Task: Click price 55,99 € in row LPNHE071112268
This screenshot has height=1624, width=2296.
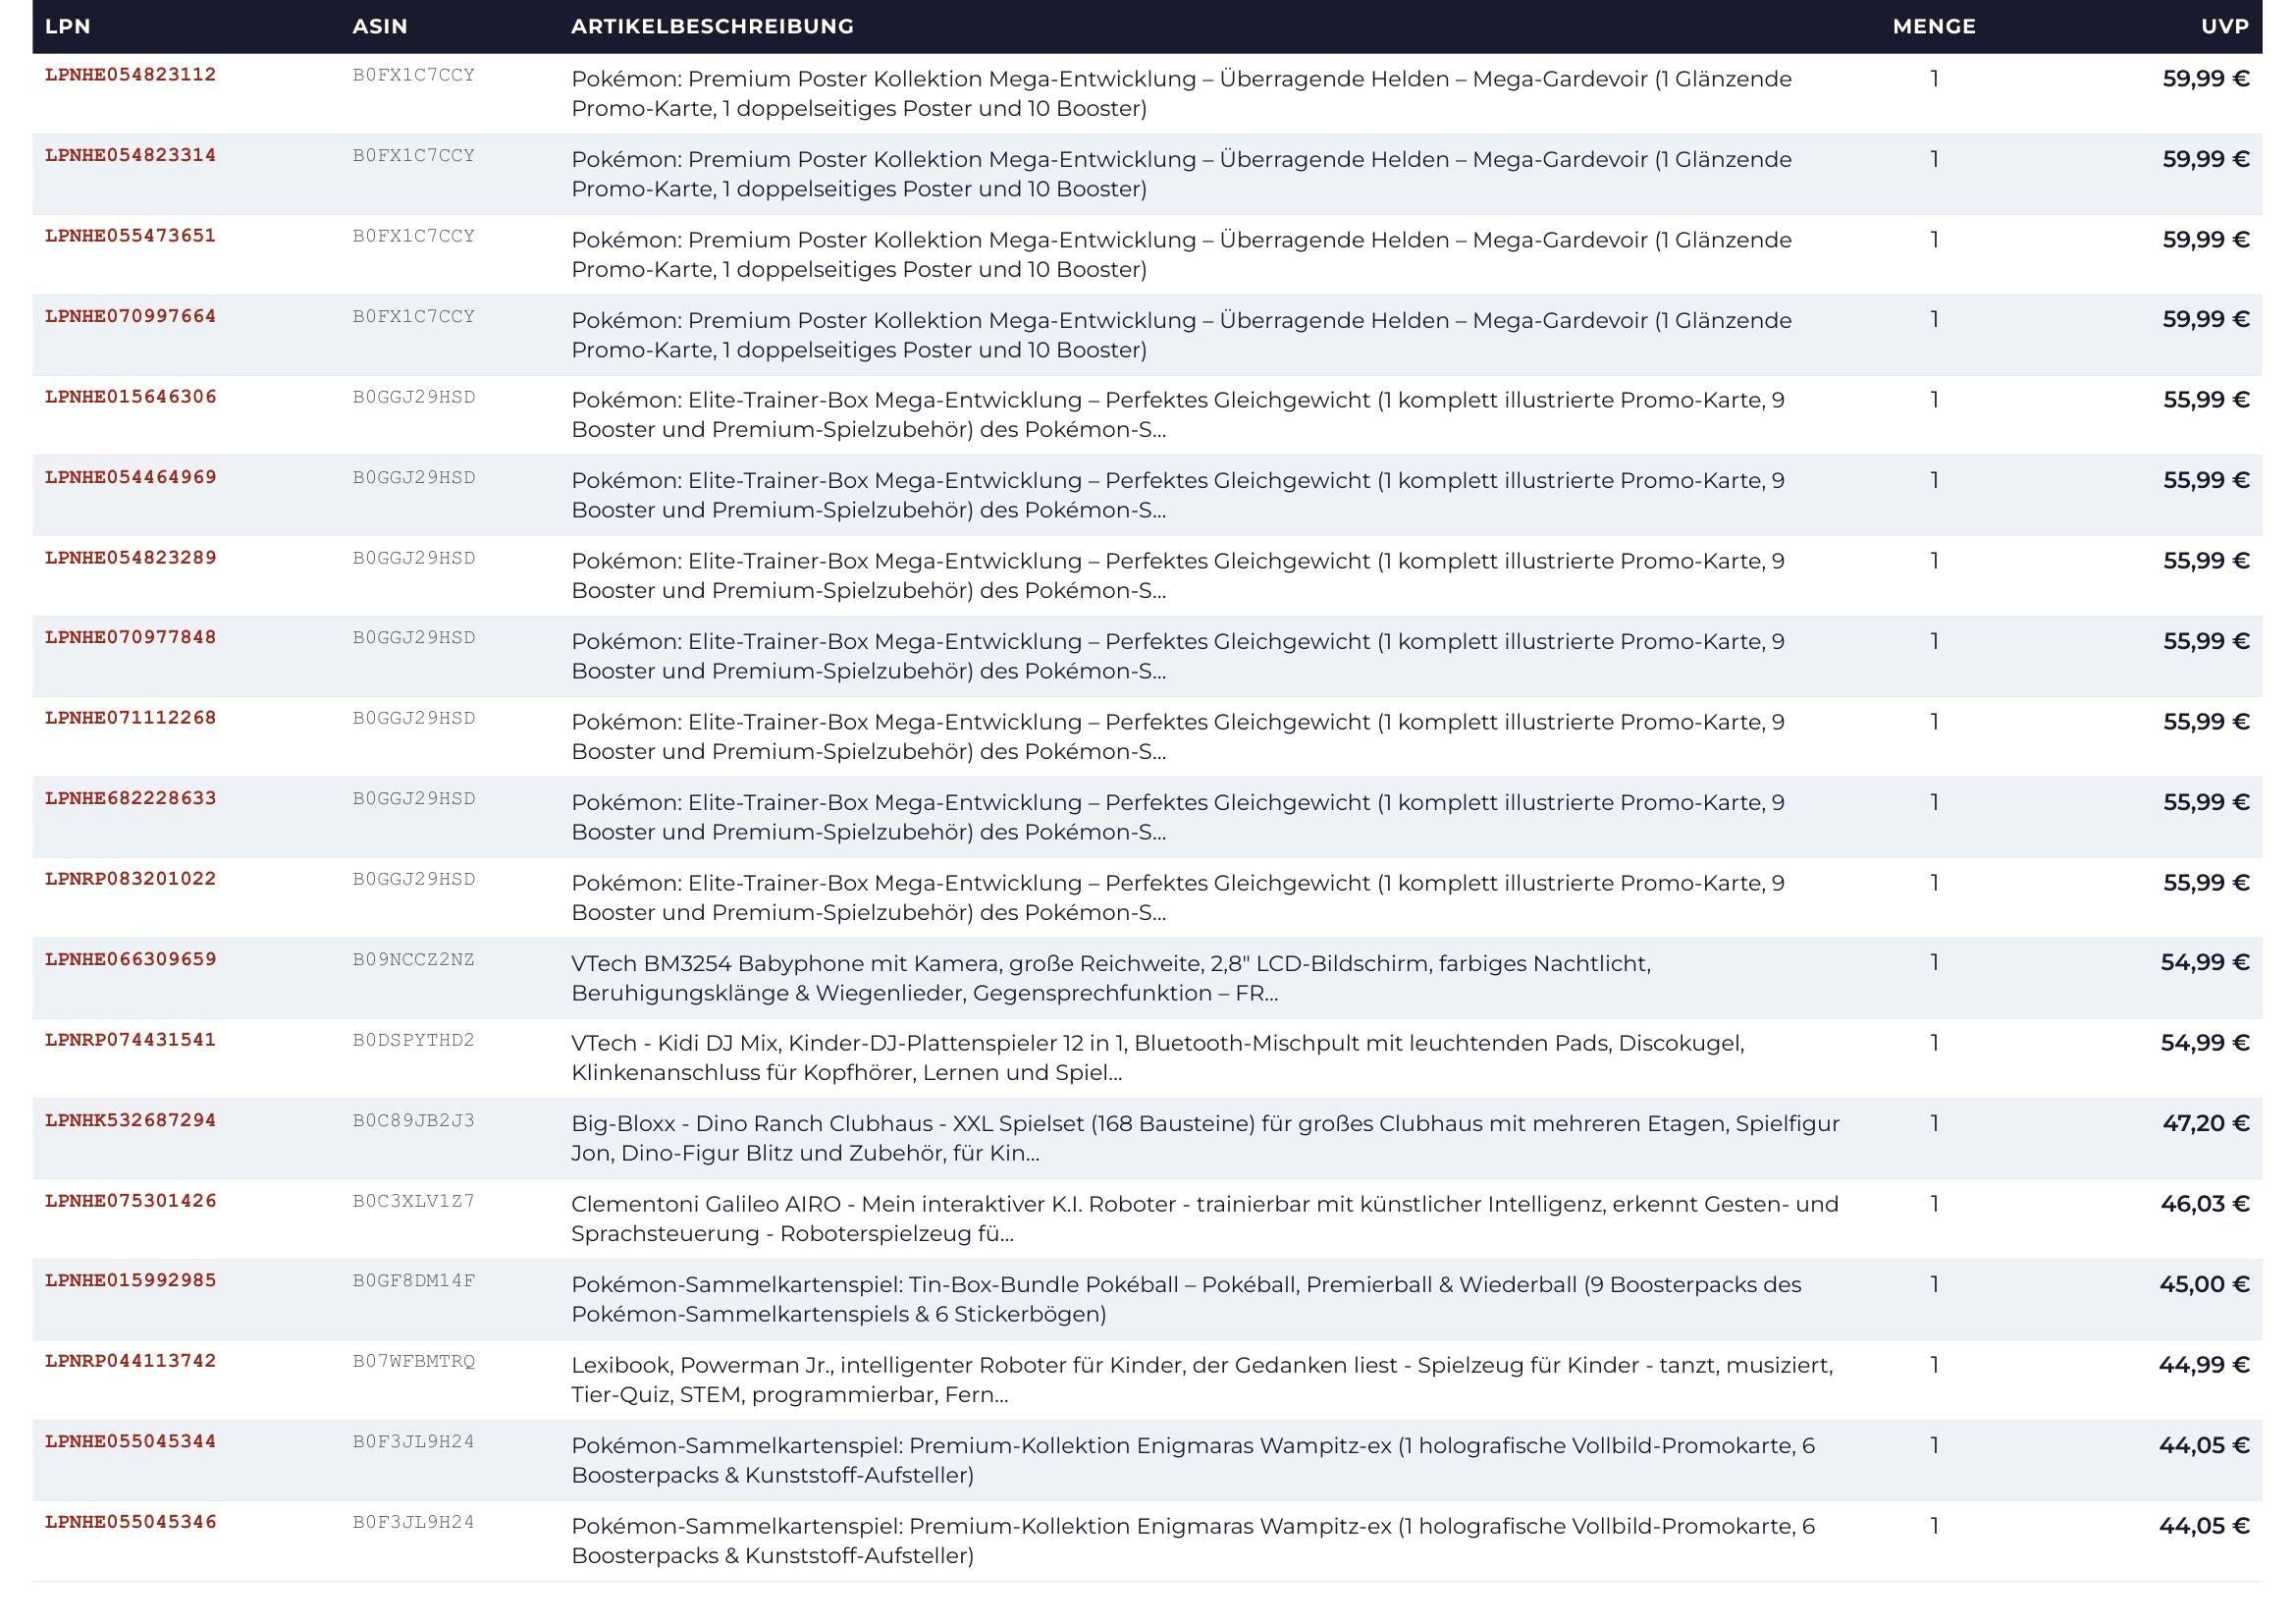Action: tap(2206, 722)
